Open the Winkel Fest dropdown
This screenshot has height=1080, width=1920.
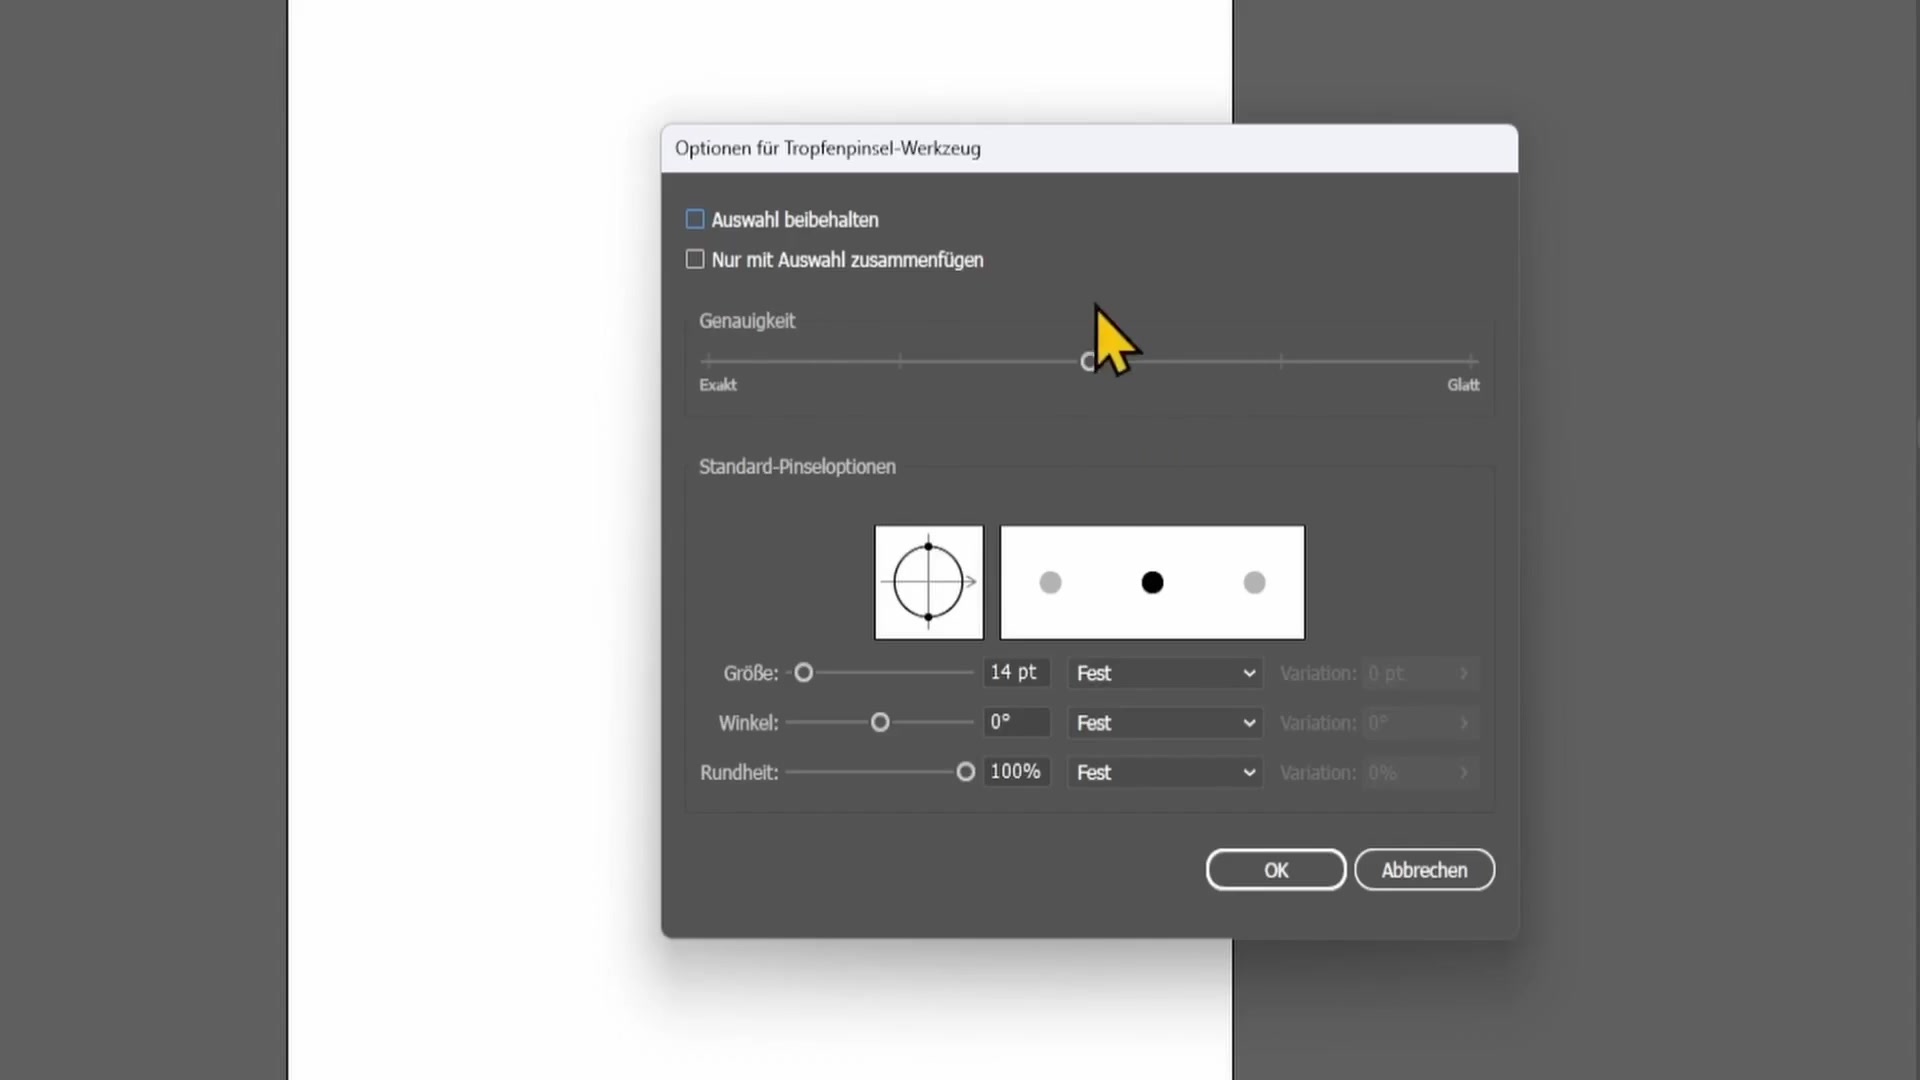[x=1165, y=723]
